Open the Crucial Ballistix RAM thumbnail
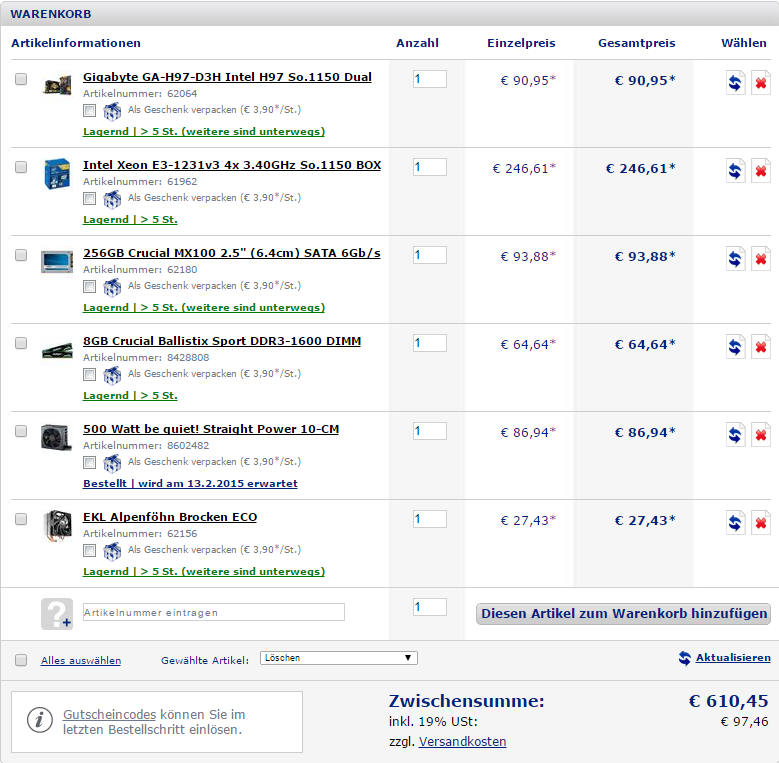Screen dimensions: 779x763 click(57, 350)
